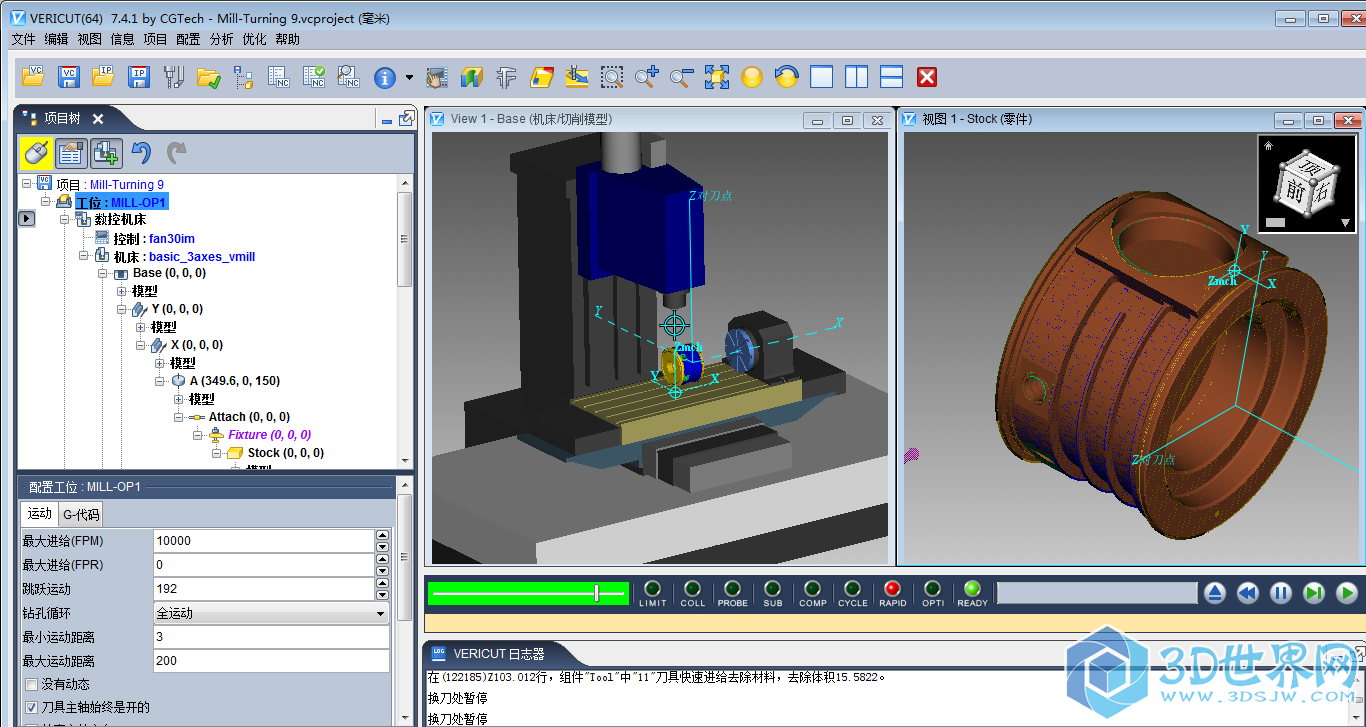Click the blue info icon

click(385, 77)
